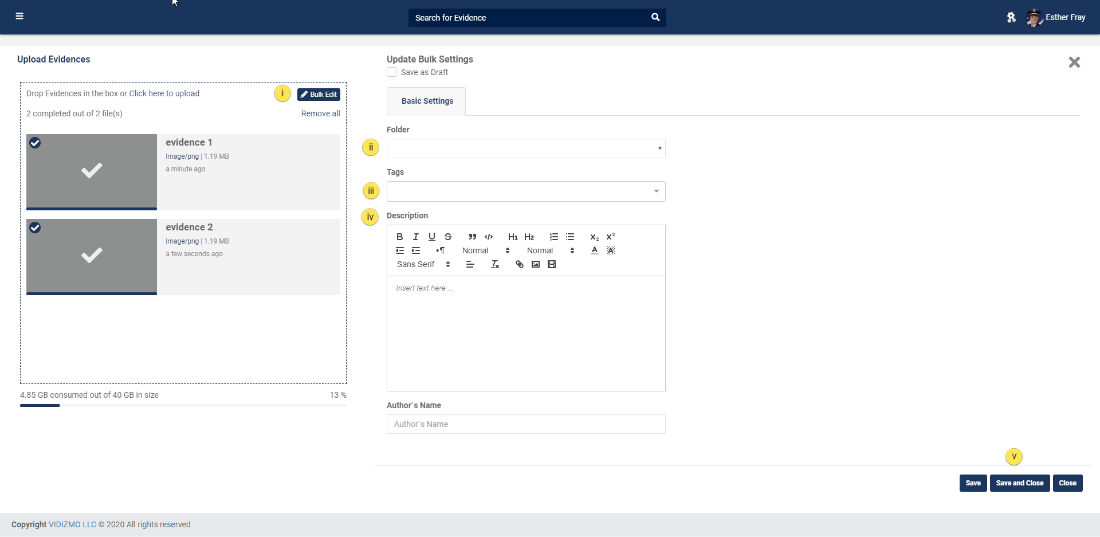Insert an image into the description

tap(535, 264)
